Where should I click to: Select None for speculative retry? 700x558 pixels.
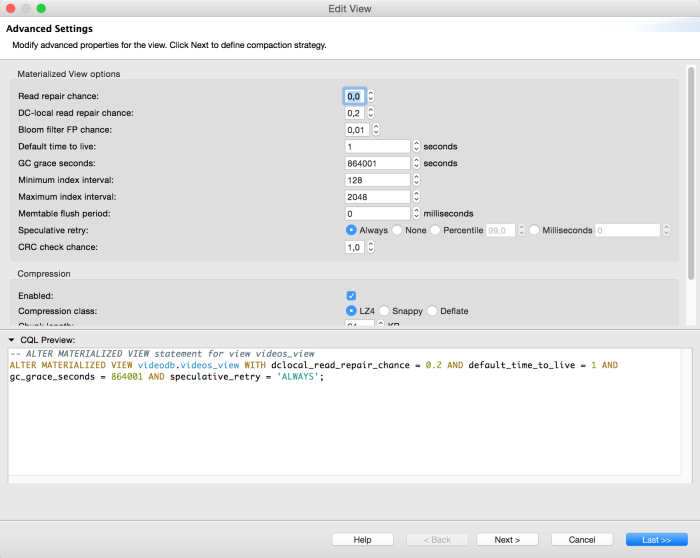tap(397, 230)
